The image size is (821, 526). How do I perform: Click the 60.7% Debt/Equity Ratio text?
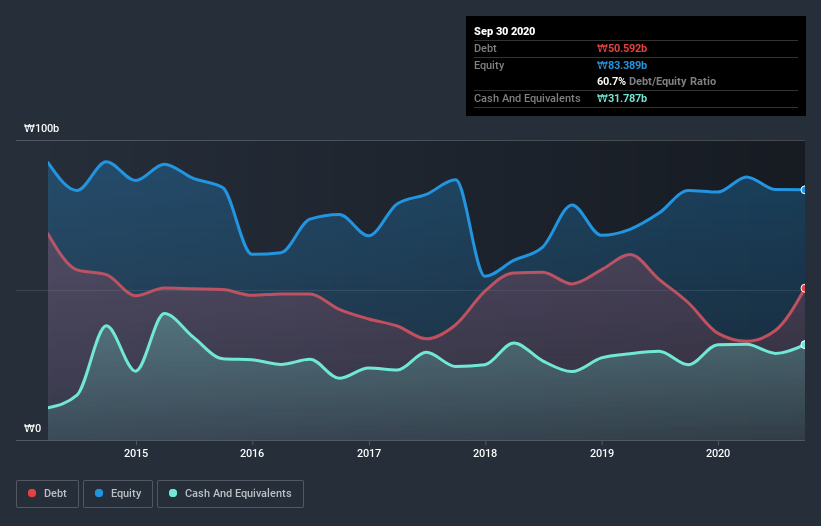point(657,81)
